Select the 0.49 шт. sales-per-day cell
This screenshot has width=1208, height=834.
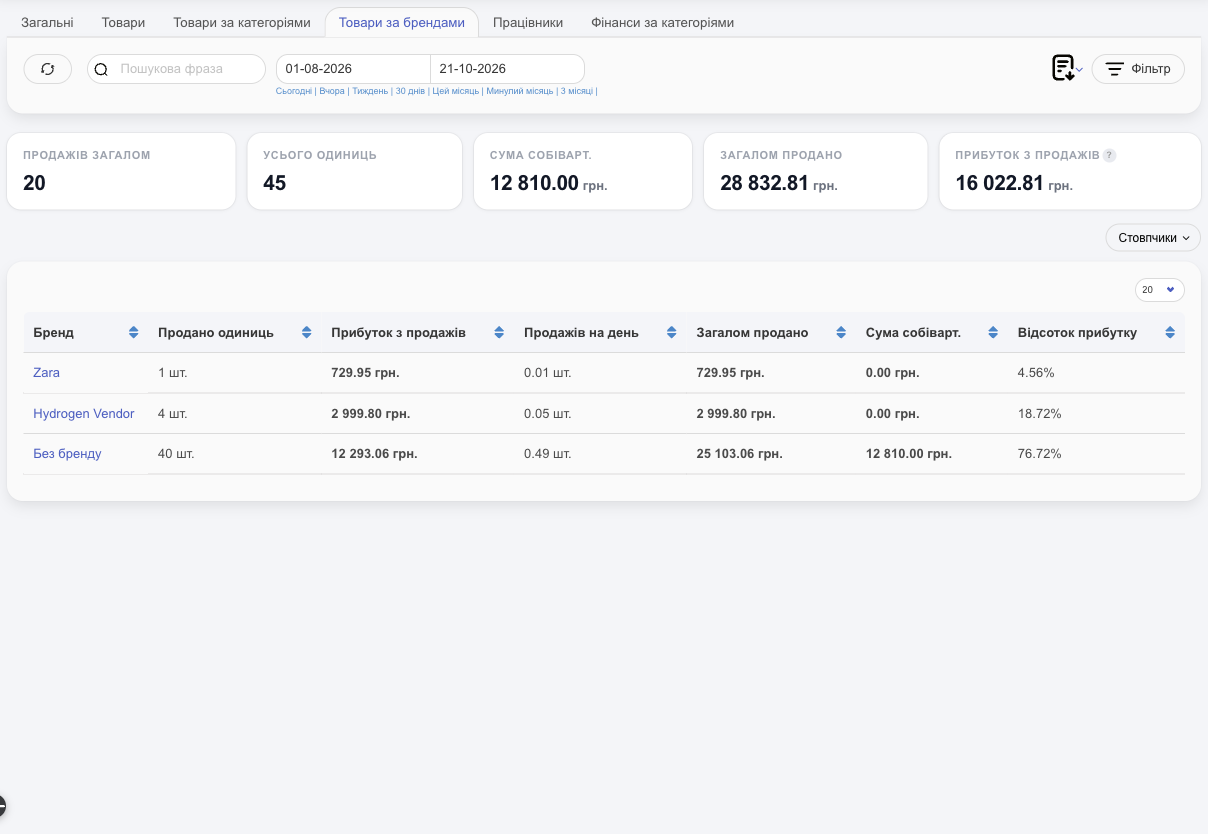pyautogui.click(x=547, y=454)
